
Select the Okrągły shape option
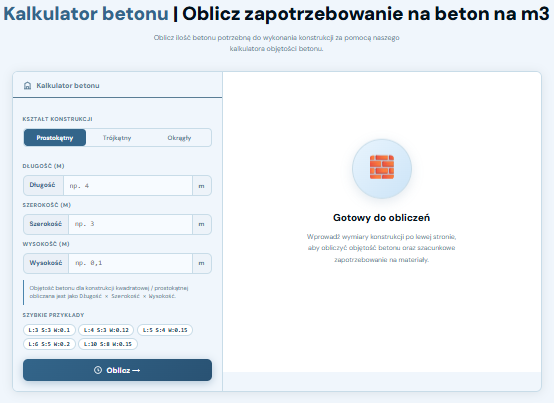pyautogui.click(x=179, y=138)
